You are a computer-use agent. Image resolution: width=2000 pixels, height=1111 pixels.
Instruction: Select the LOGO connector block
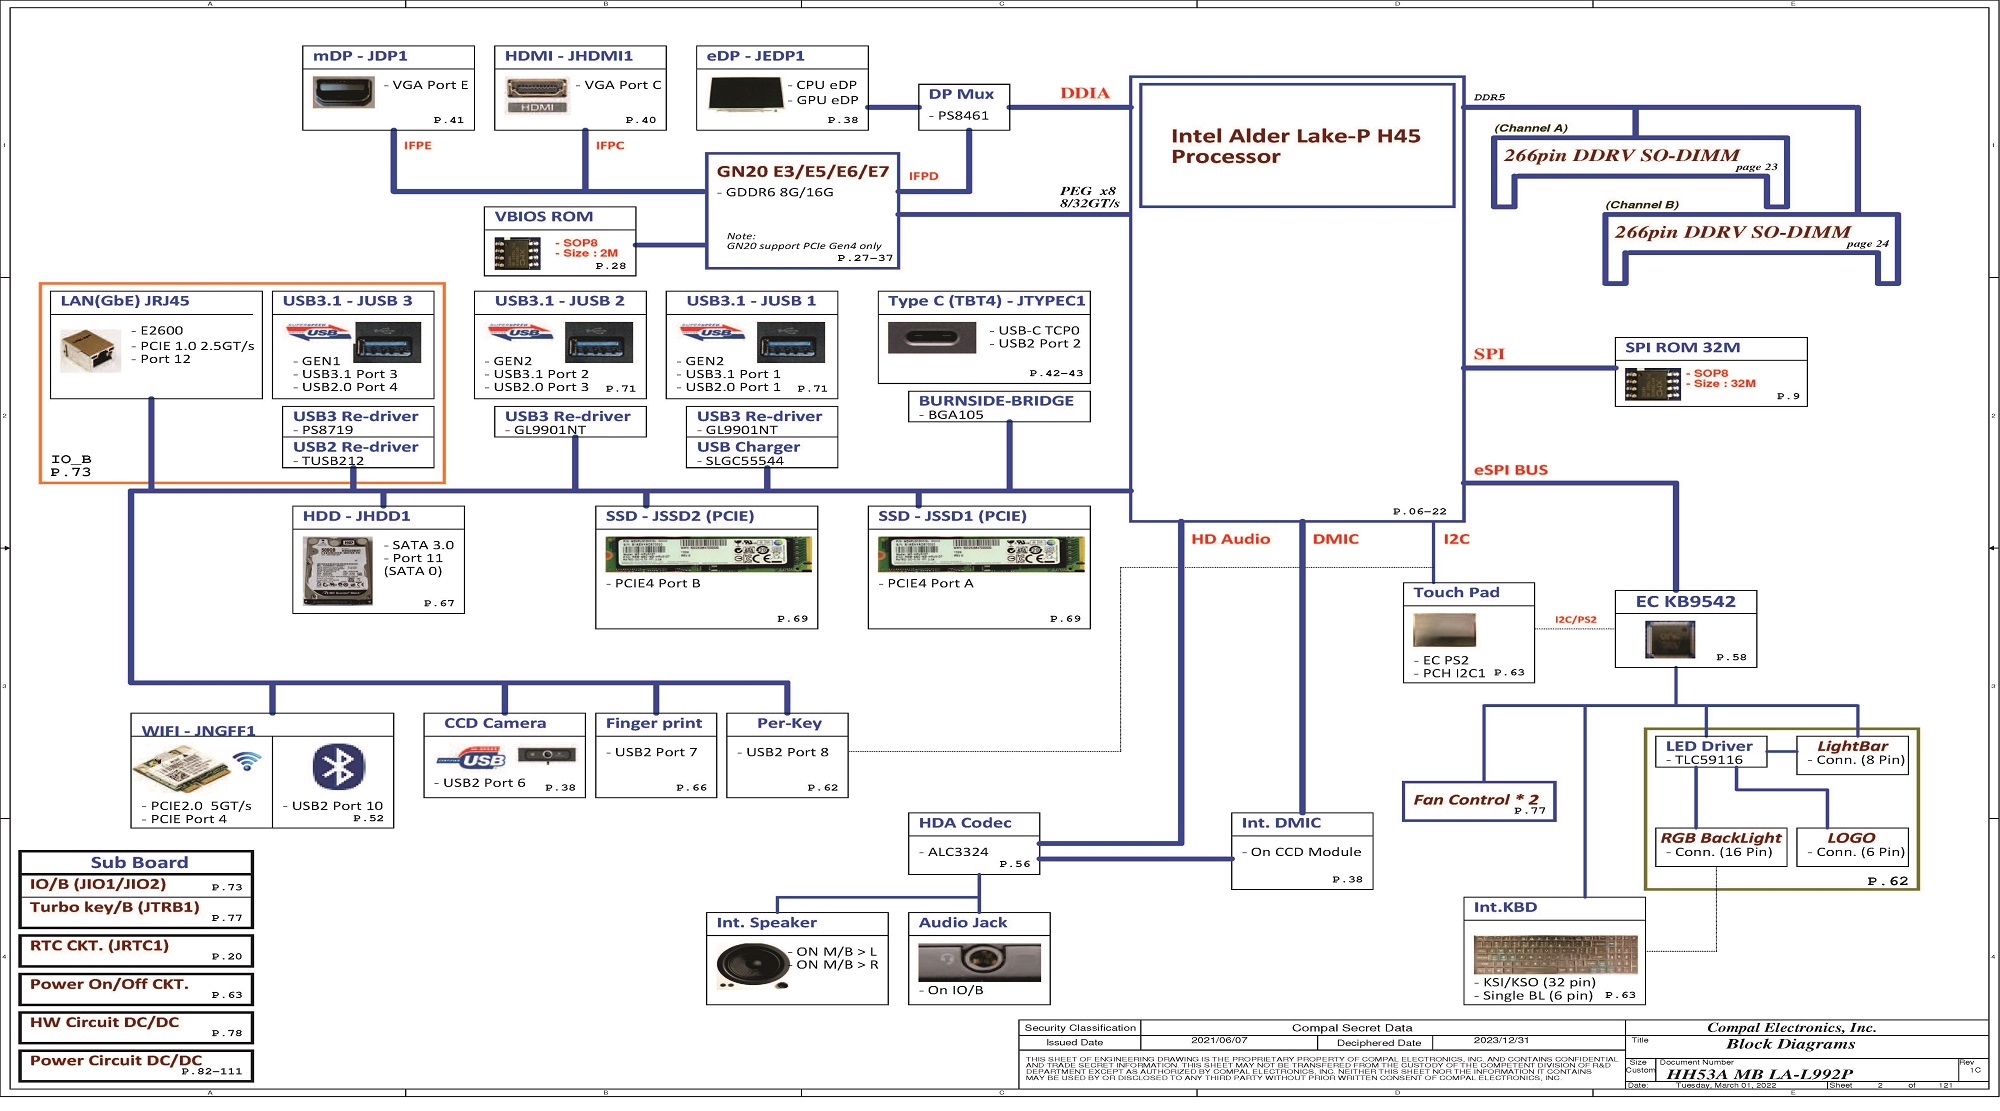pos(1852,847)
